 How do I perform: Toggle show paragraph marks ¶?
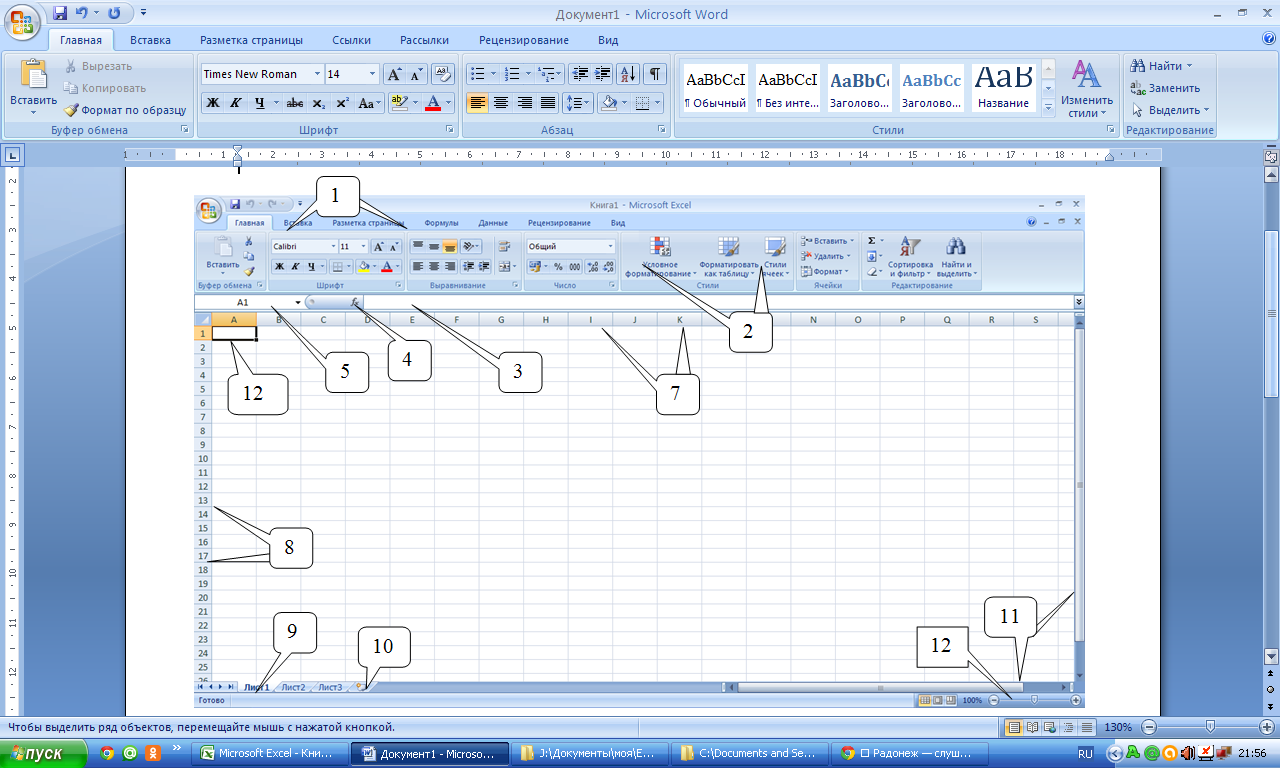coord(655,74)
